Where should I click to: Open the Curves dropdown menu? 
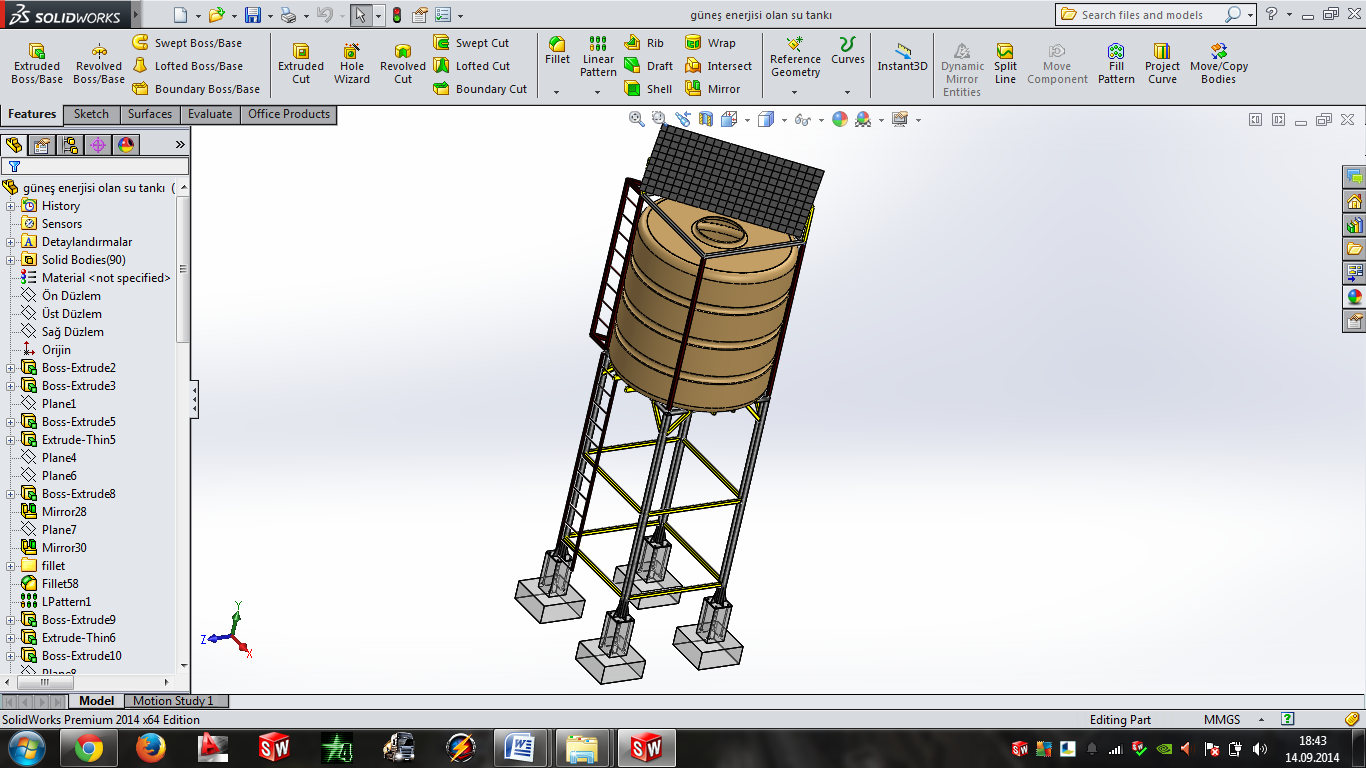coord(847,92)
